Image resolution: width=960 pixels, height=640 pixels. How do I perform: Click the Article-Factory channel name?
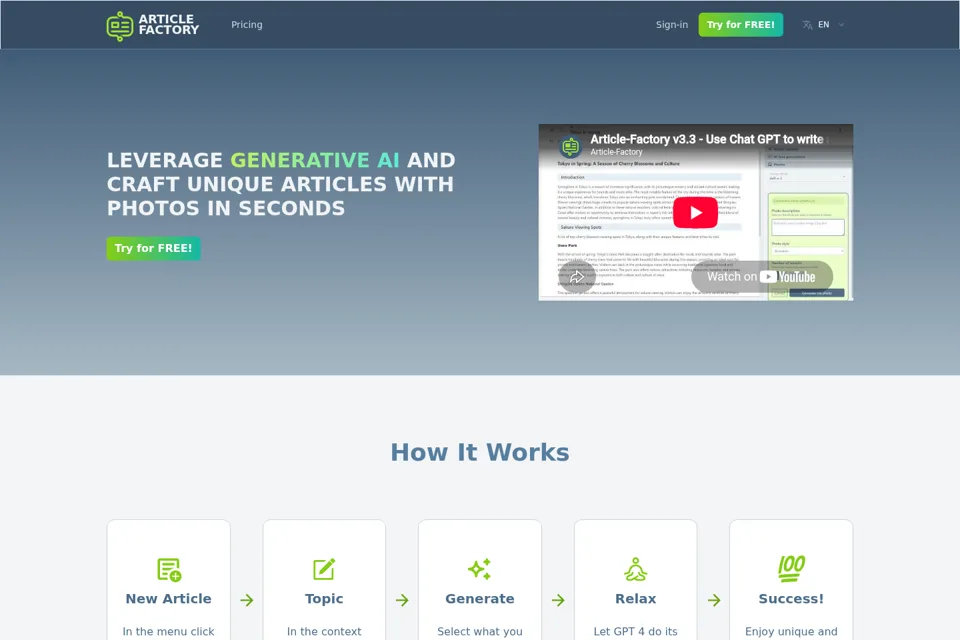[616, 152]
